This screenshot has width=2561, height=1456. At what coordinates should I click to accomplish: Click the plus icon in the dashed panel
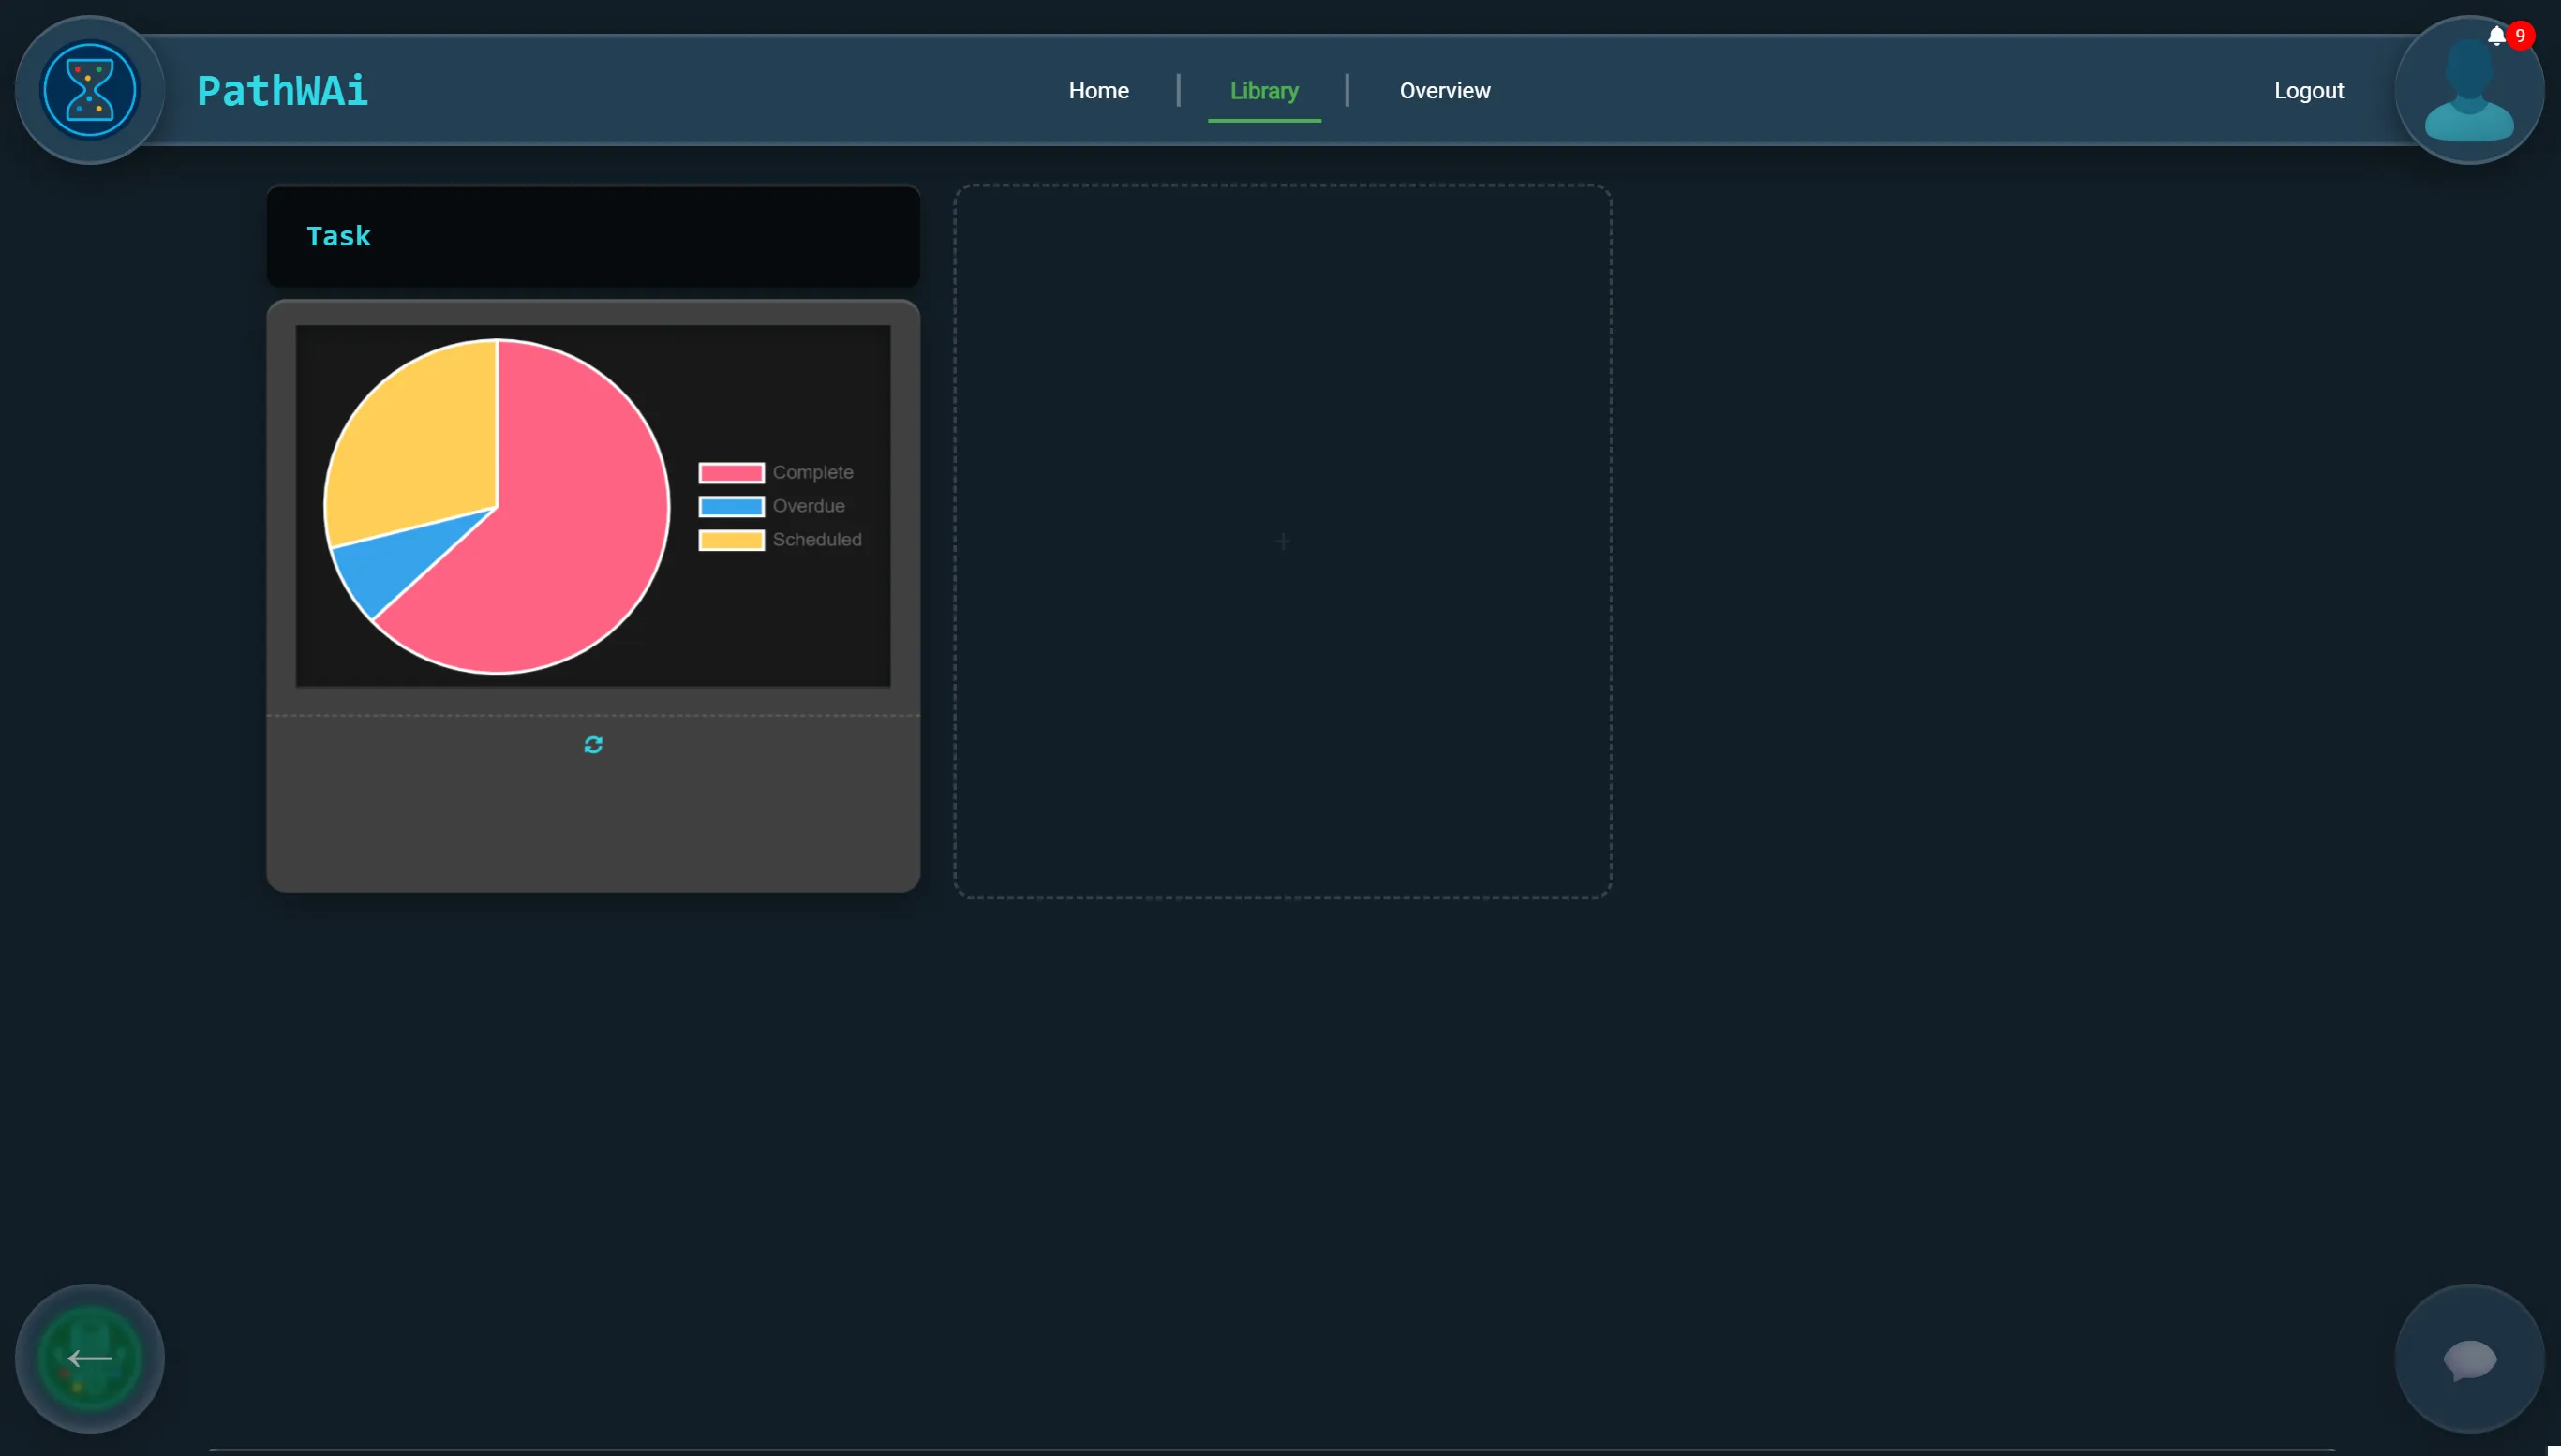(1282, 542)
